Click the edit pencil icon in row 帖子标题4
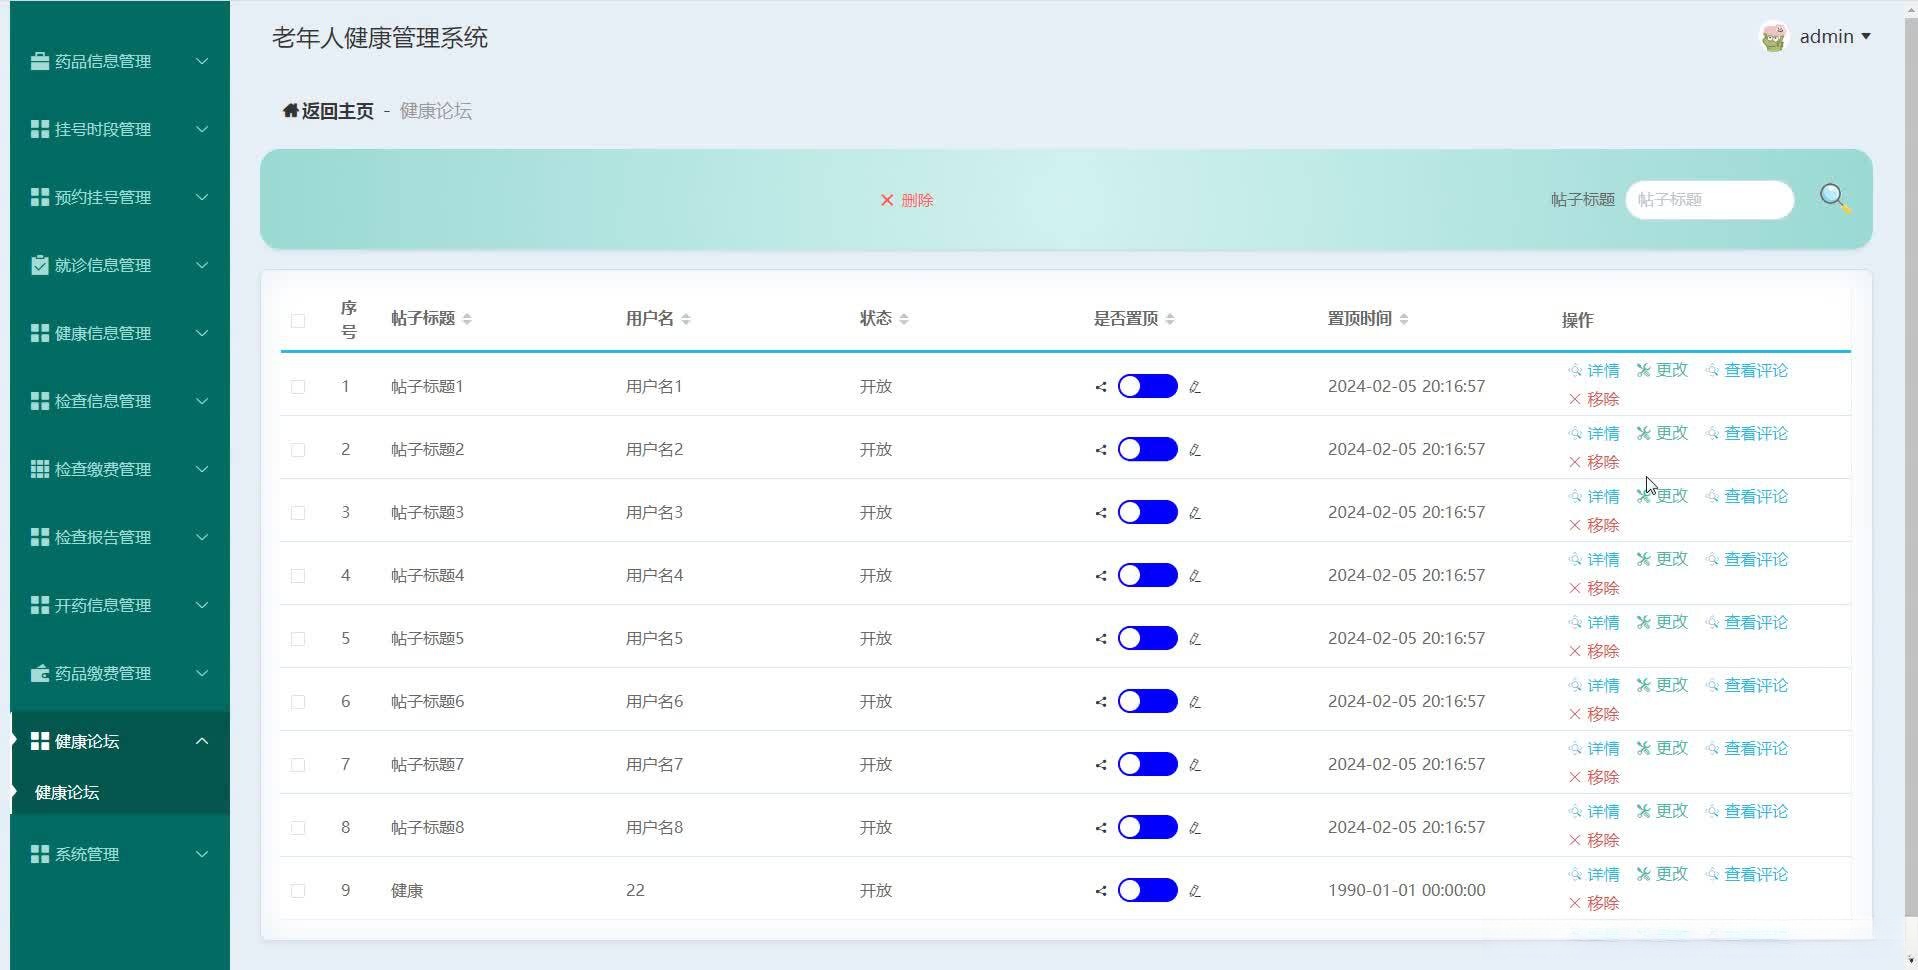This screenshot has width=1918, height=970. (1194, 576)
